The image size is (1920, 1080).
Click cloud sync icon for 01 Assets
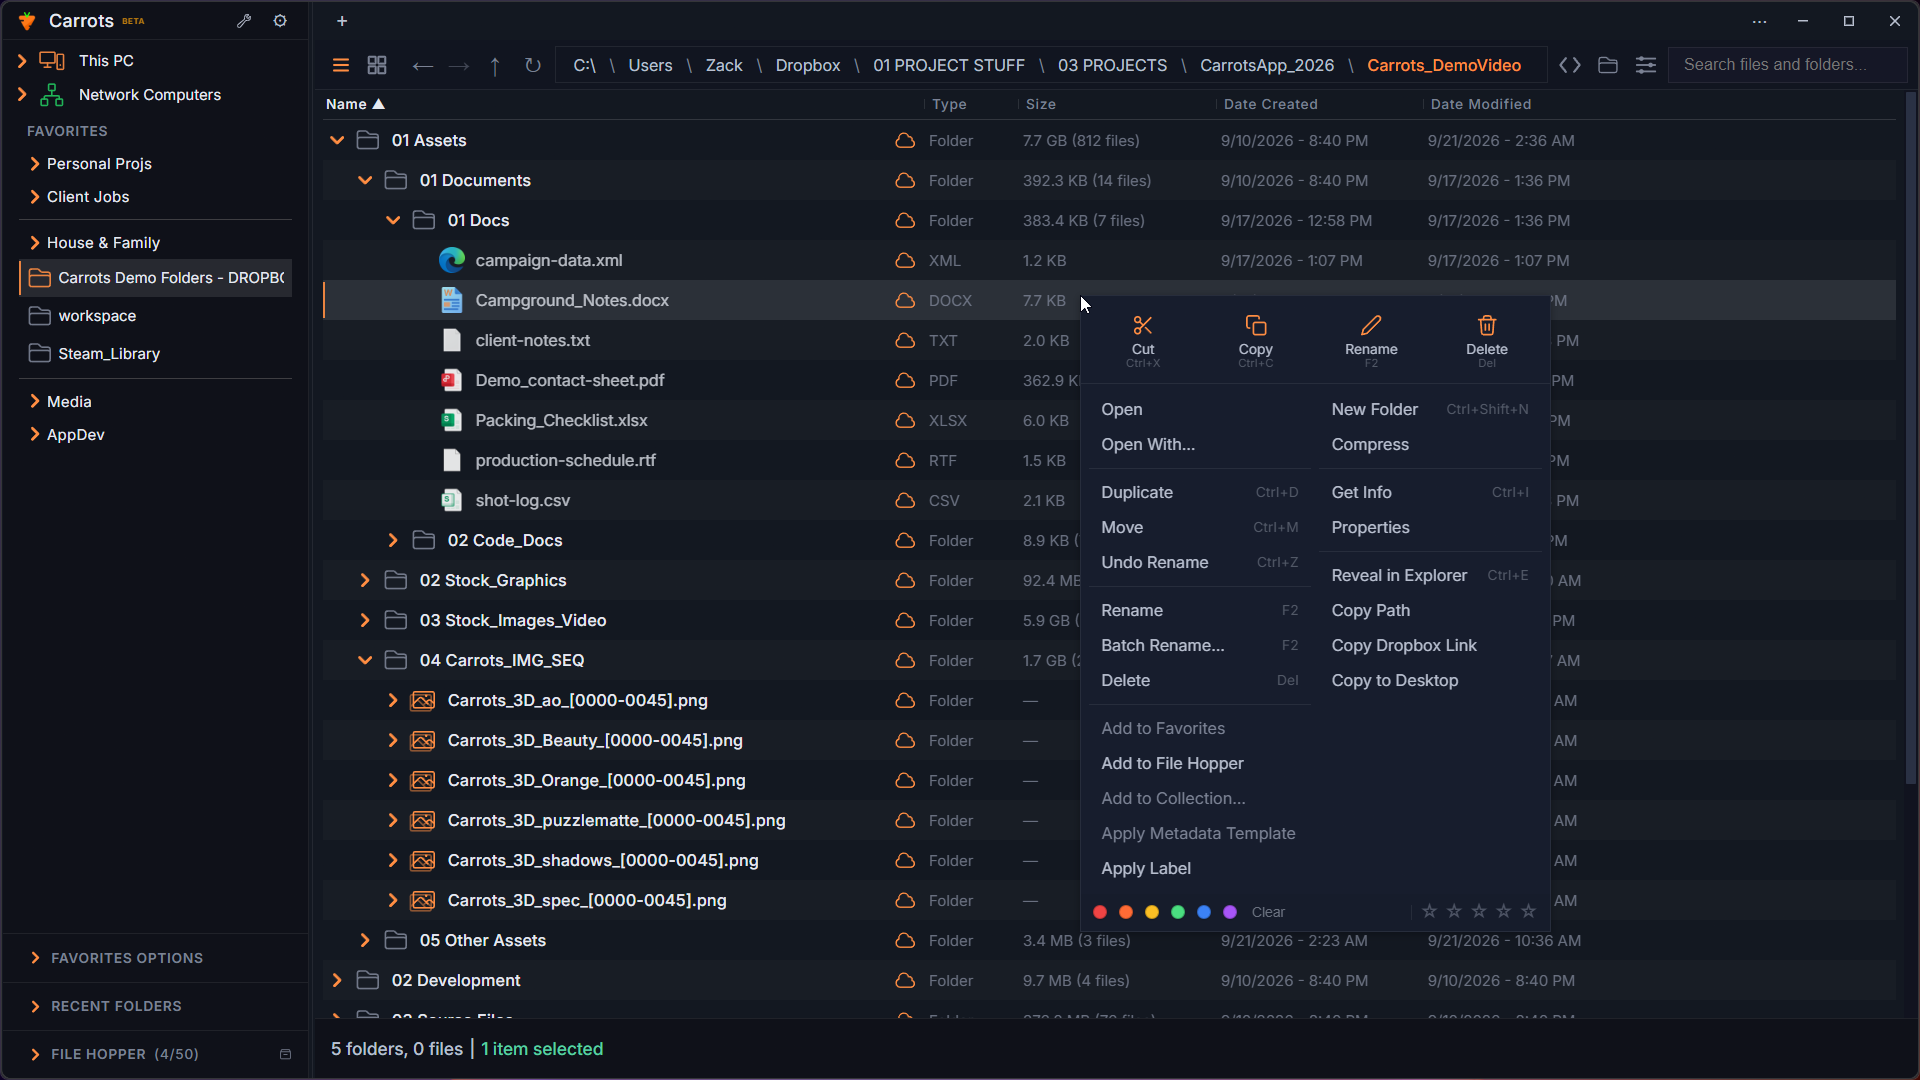point(905,140)
